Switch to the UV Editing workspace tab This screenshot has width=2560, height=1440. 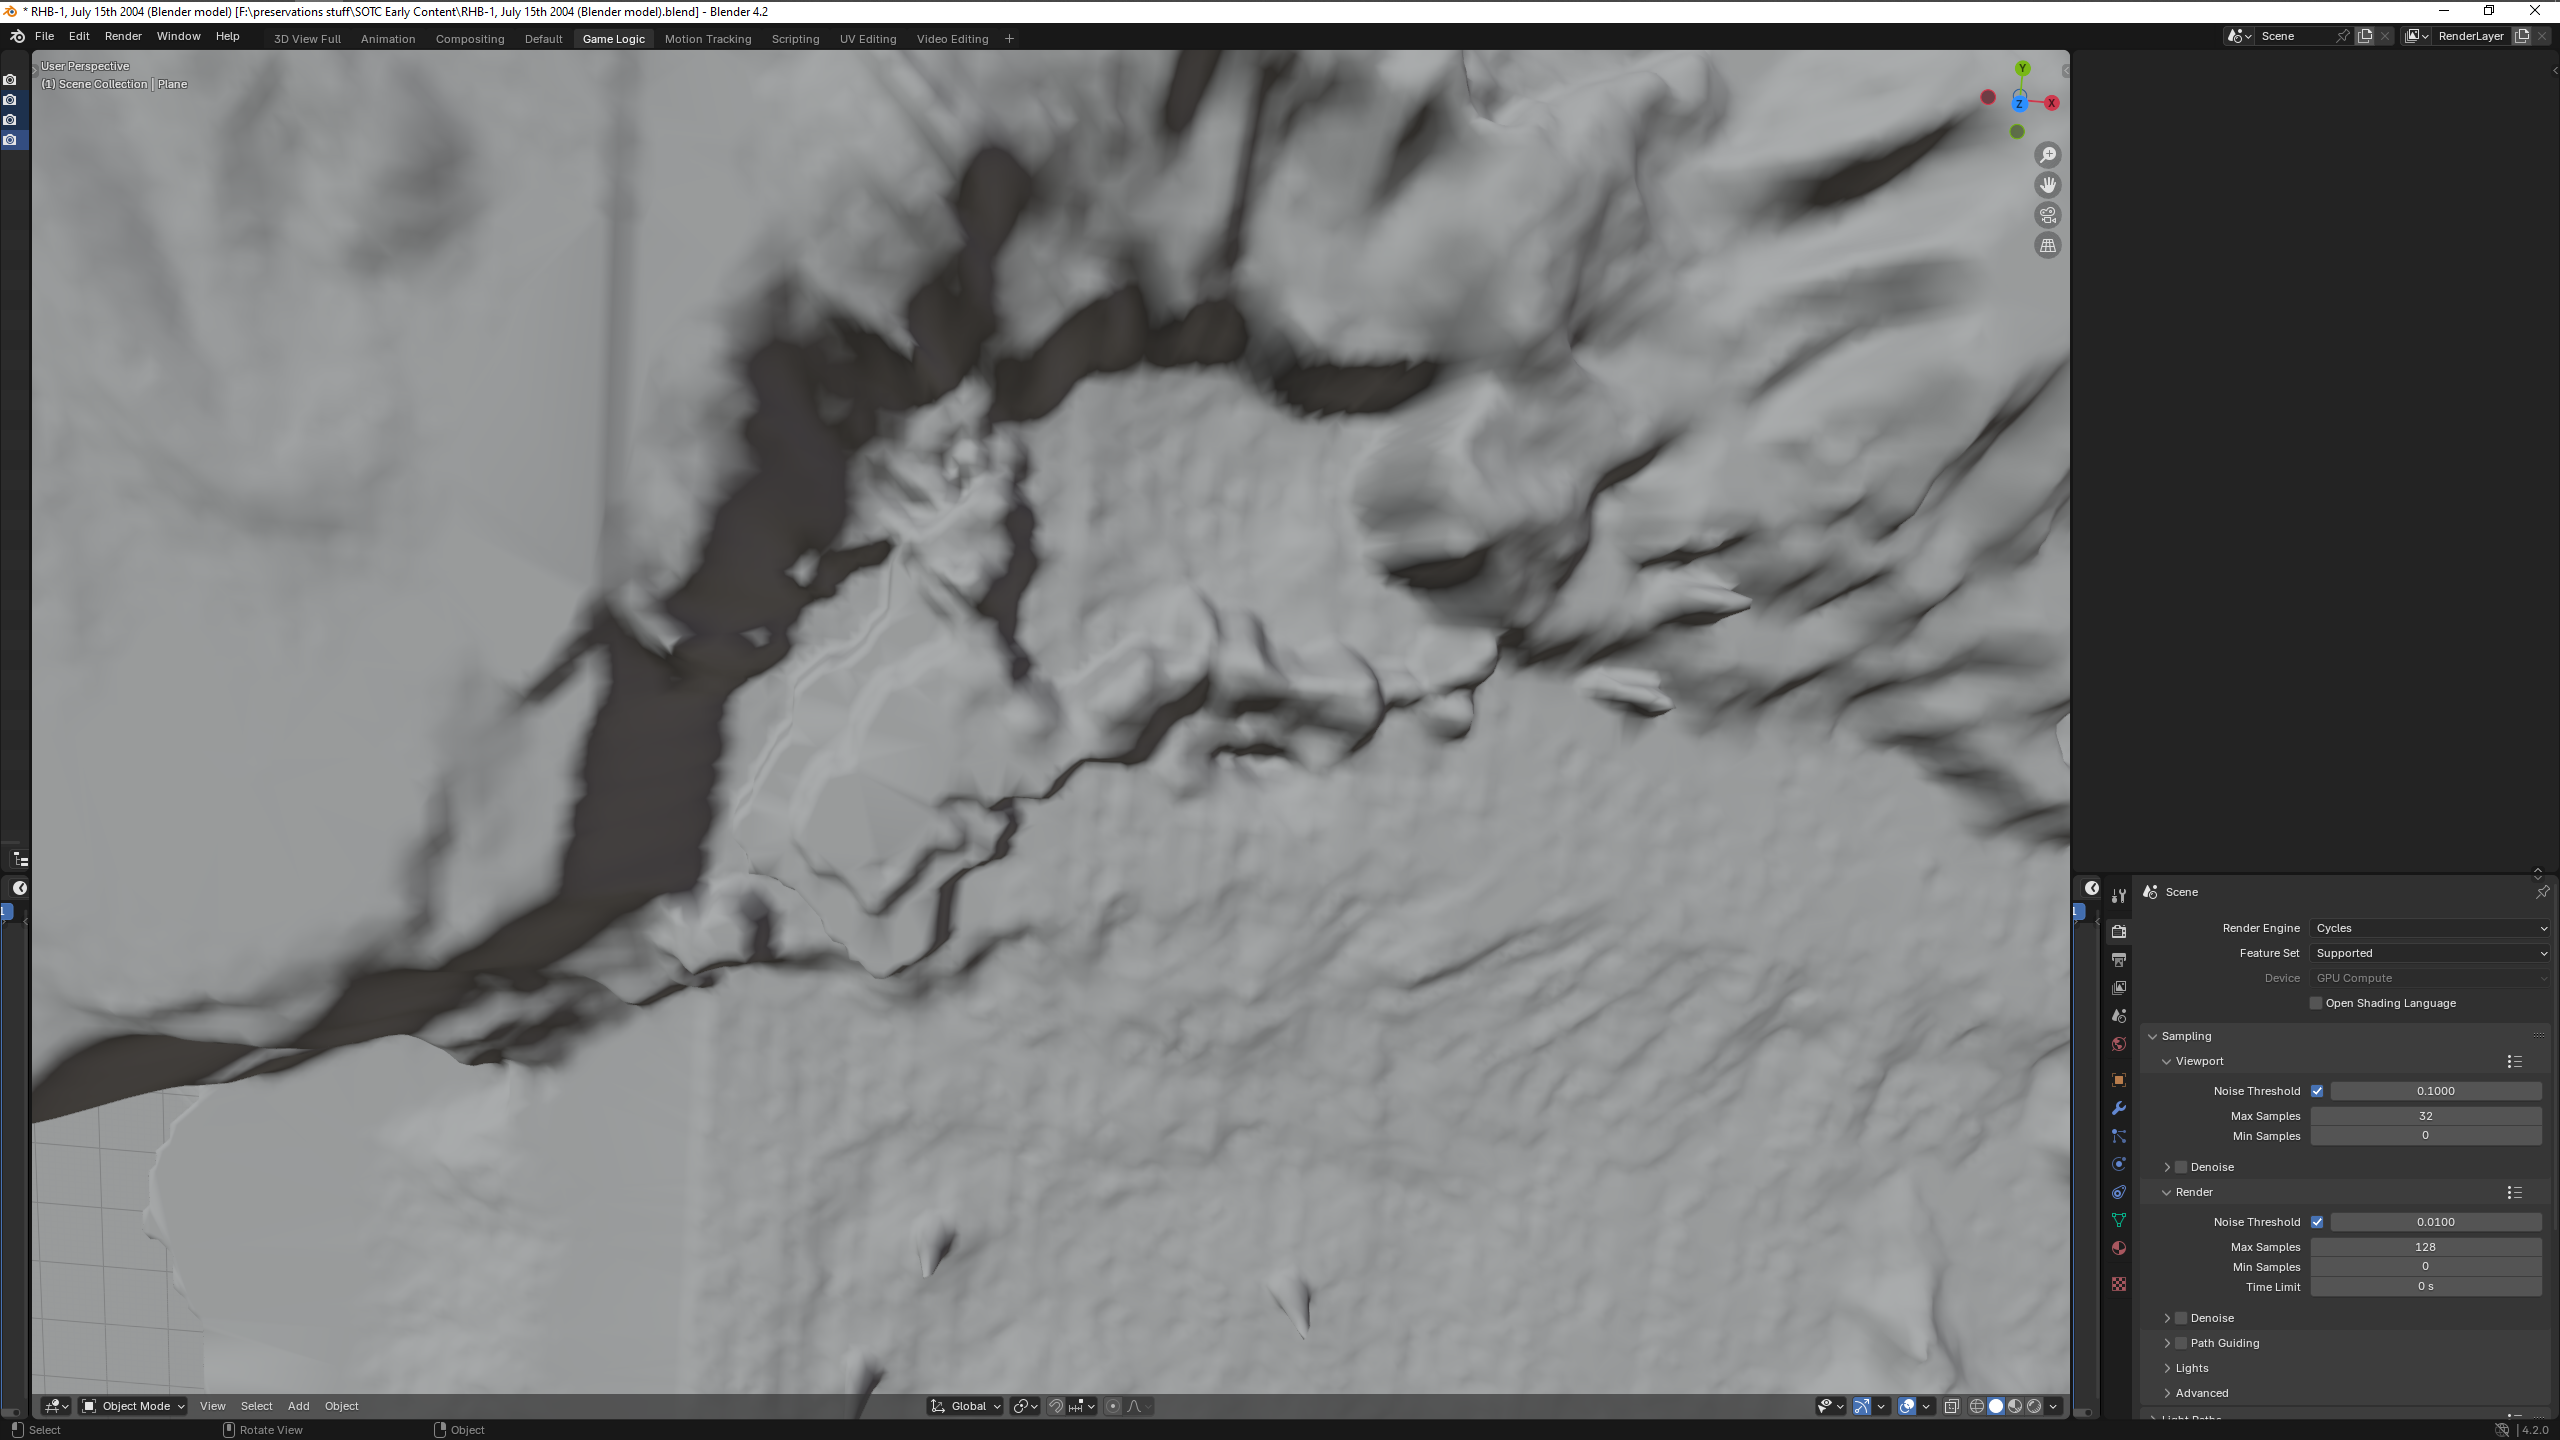tap(867, 39)
